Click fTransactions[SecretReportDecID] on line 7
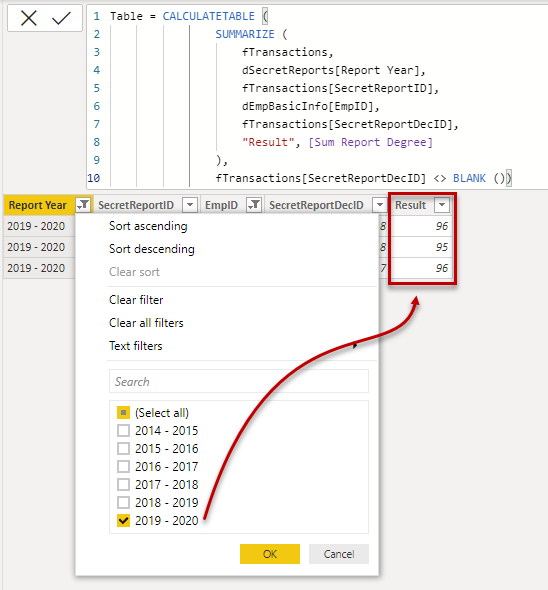Viewport: 548px width, 590px height. click(347, 124)
